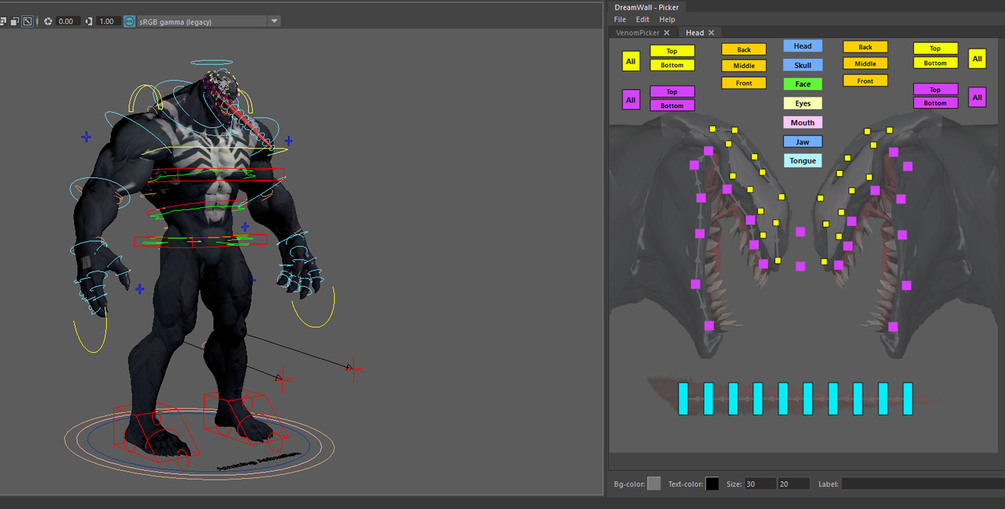Viewport: 1005px width, 509px height.
Task: Select the light blue halo control above the head
Action: click(212, 63)
